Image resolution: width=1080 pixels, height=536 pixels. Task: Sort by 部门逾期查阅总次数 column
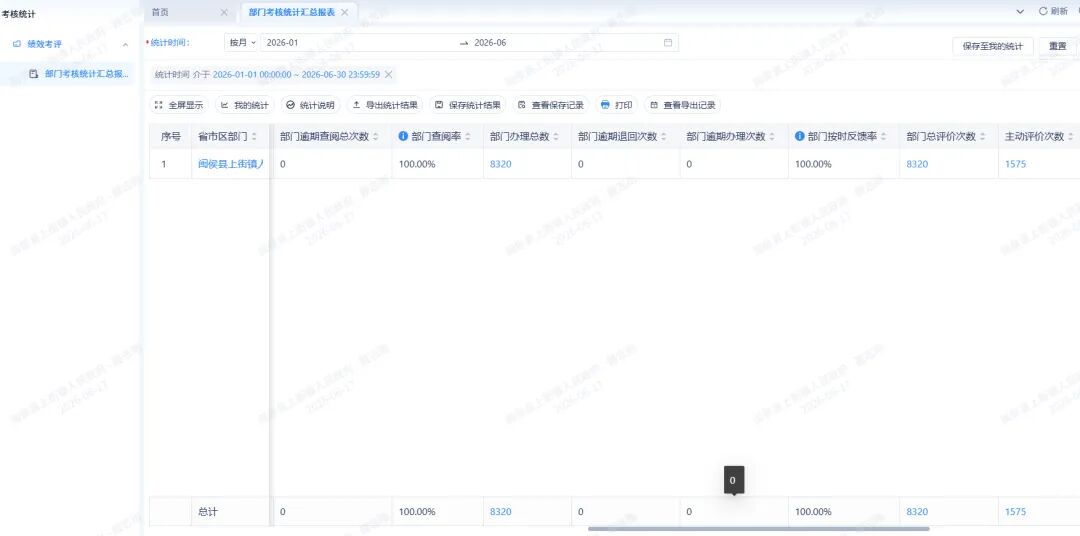(x=375, y=137)
